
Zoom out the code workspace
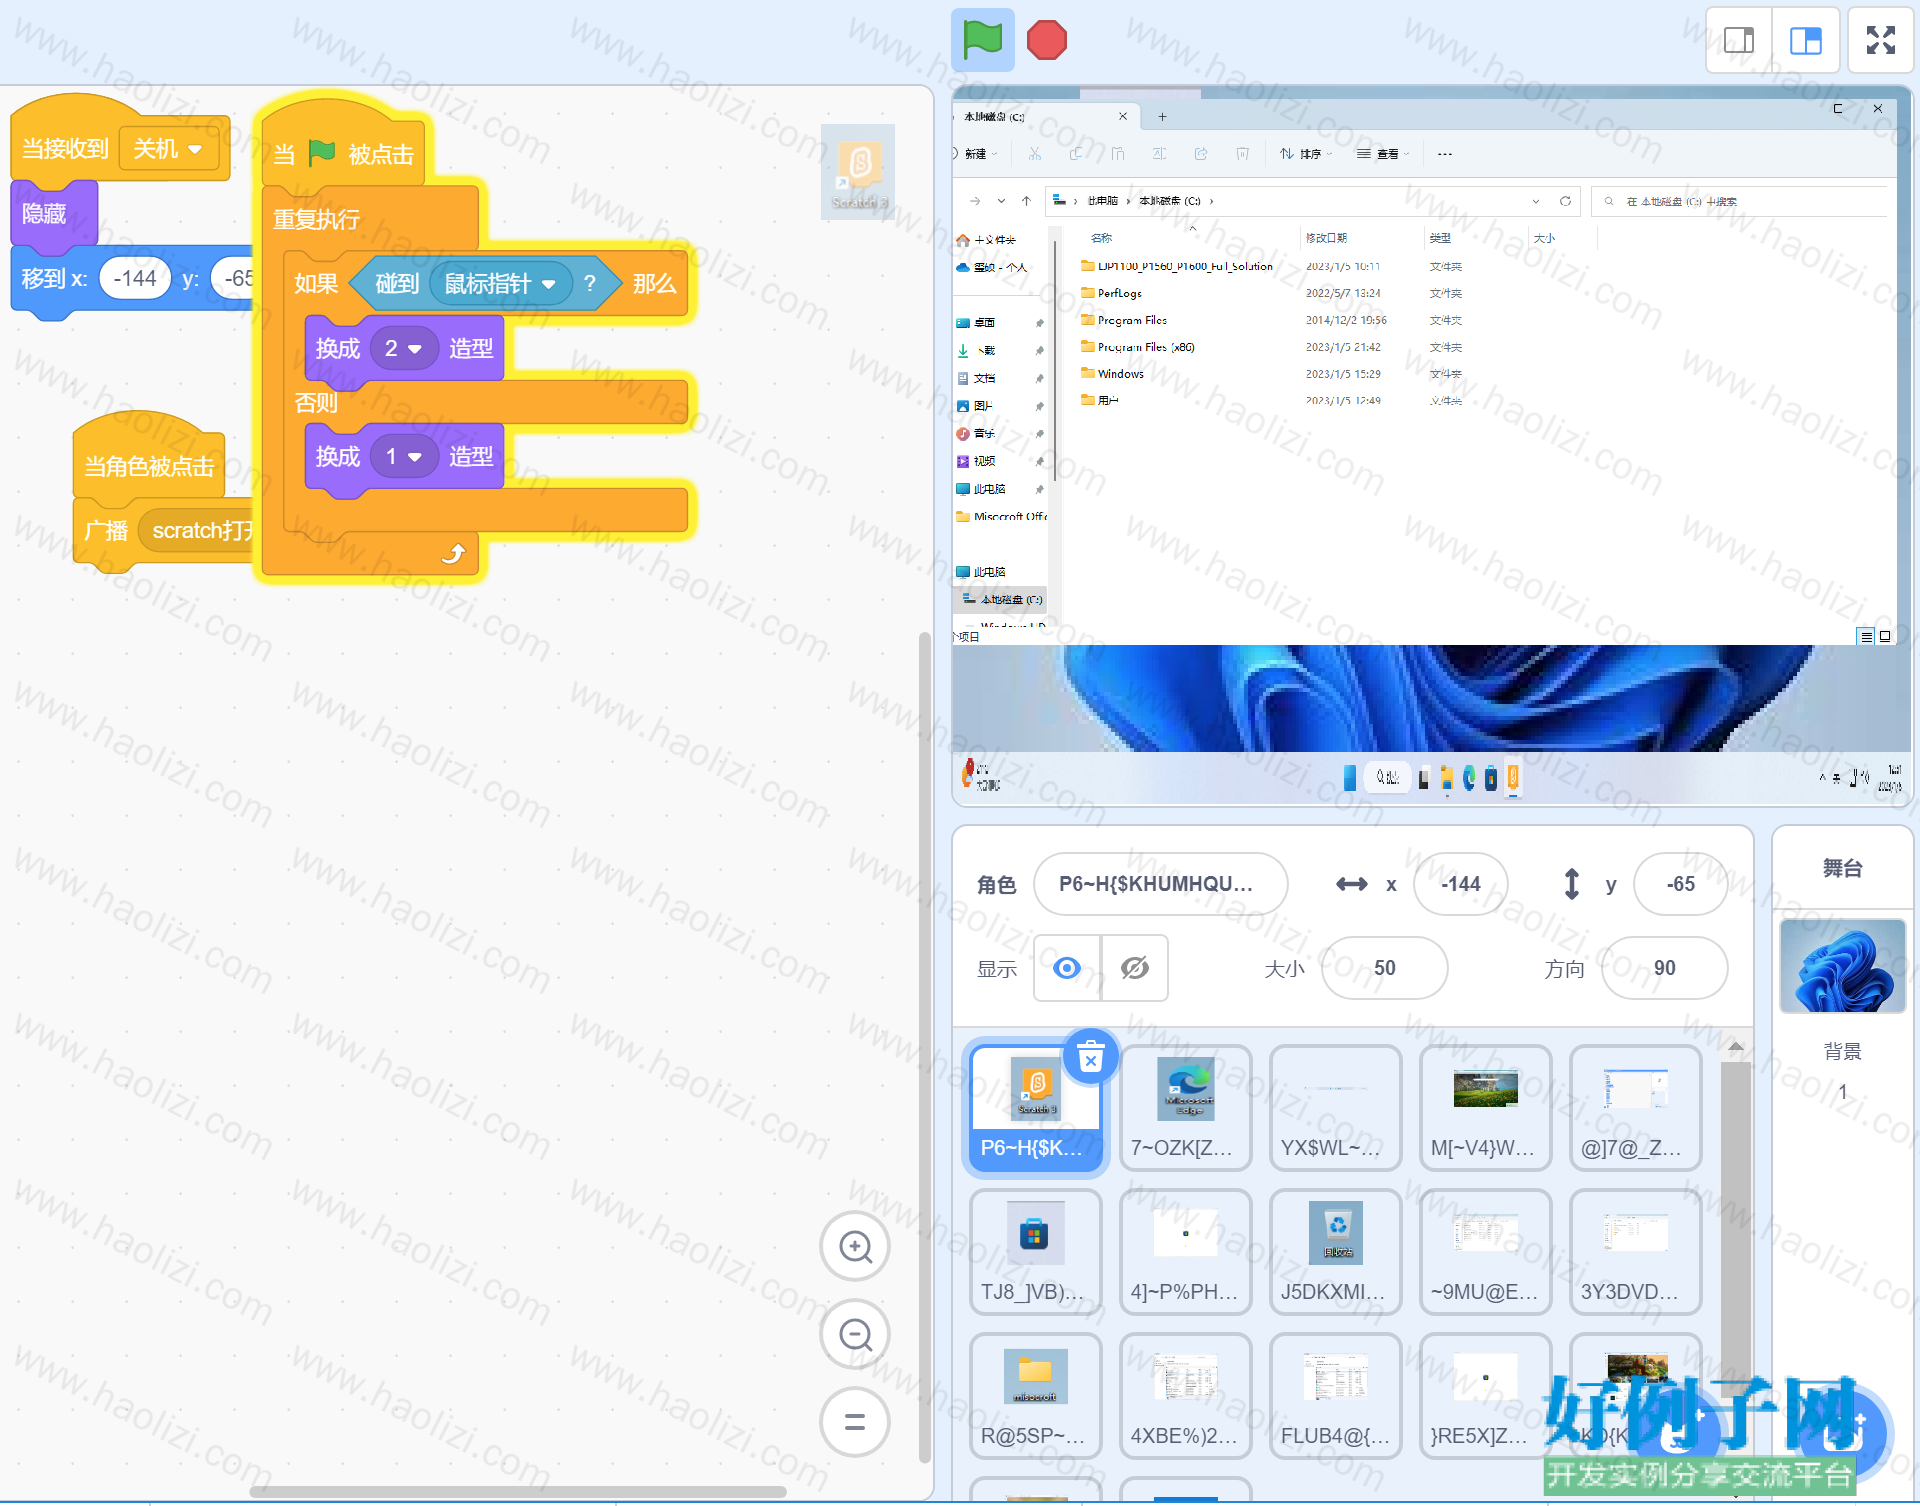855,1334
